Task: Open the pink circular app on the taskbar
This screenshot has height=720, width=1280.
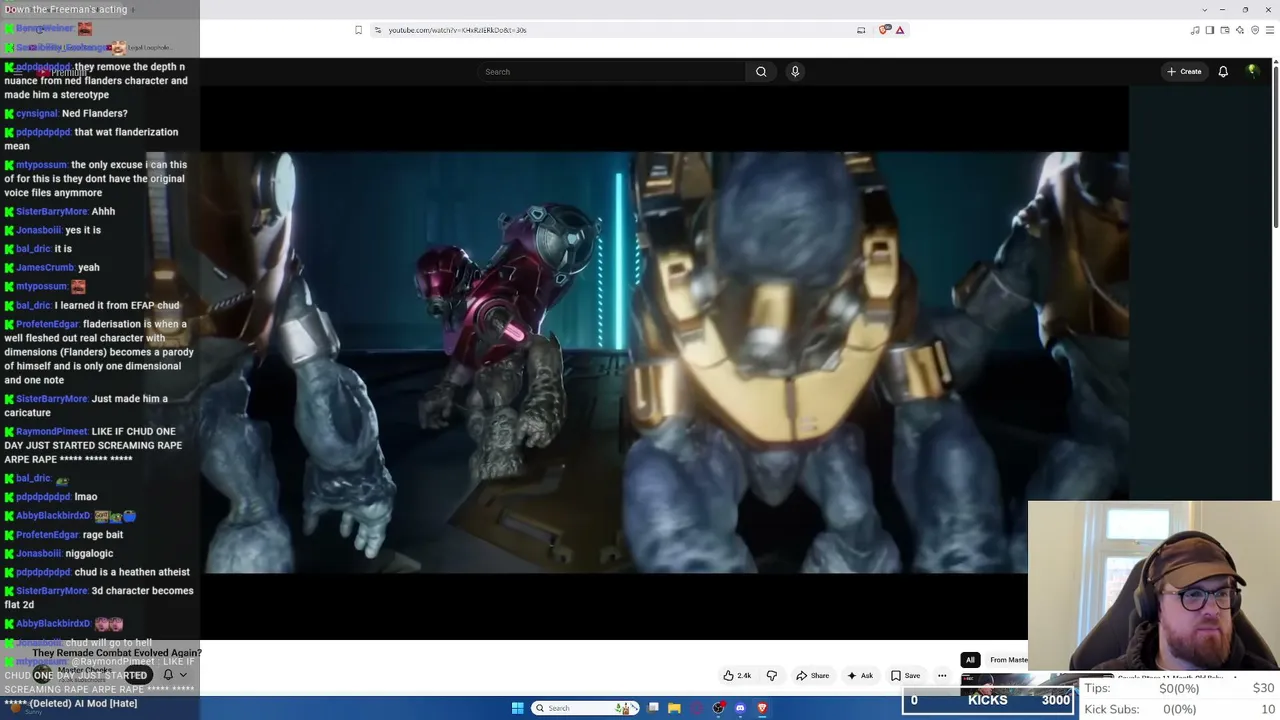Action: (x=696, y=708)
